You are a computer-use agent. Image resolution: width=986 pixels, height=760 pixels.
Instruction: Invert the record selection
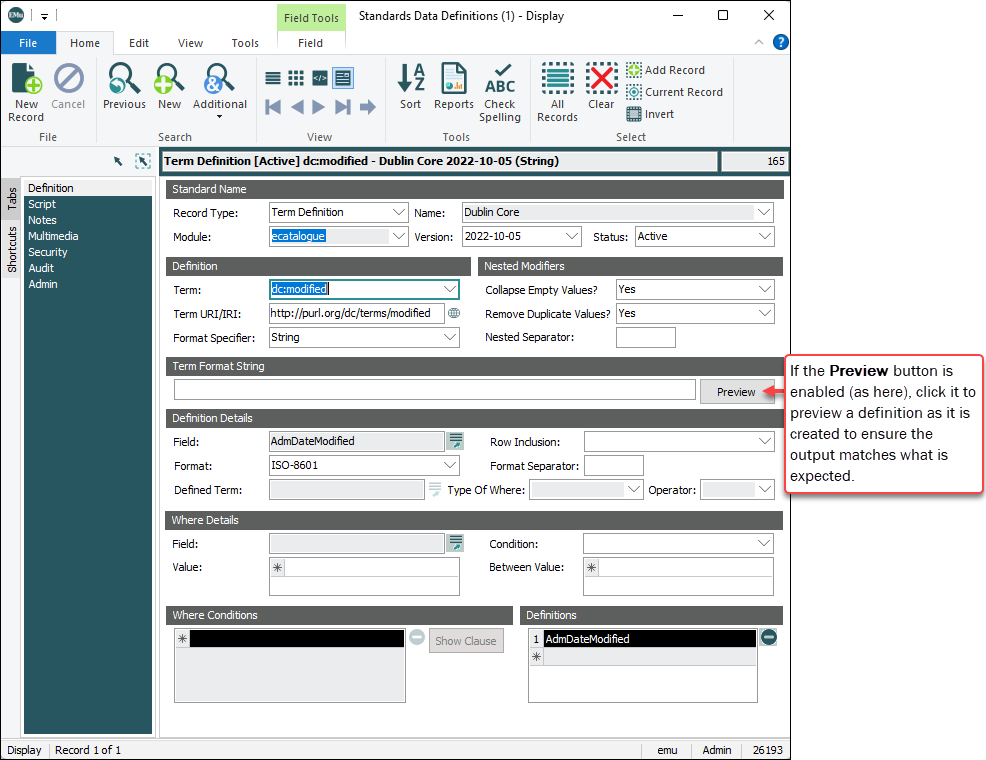coord(650,114)
